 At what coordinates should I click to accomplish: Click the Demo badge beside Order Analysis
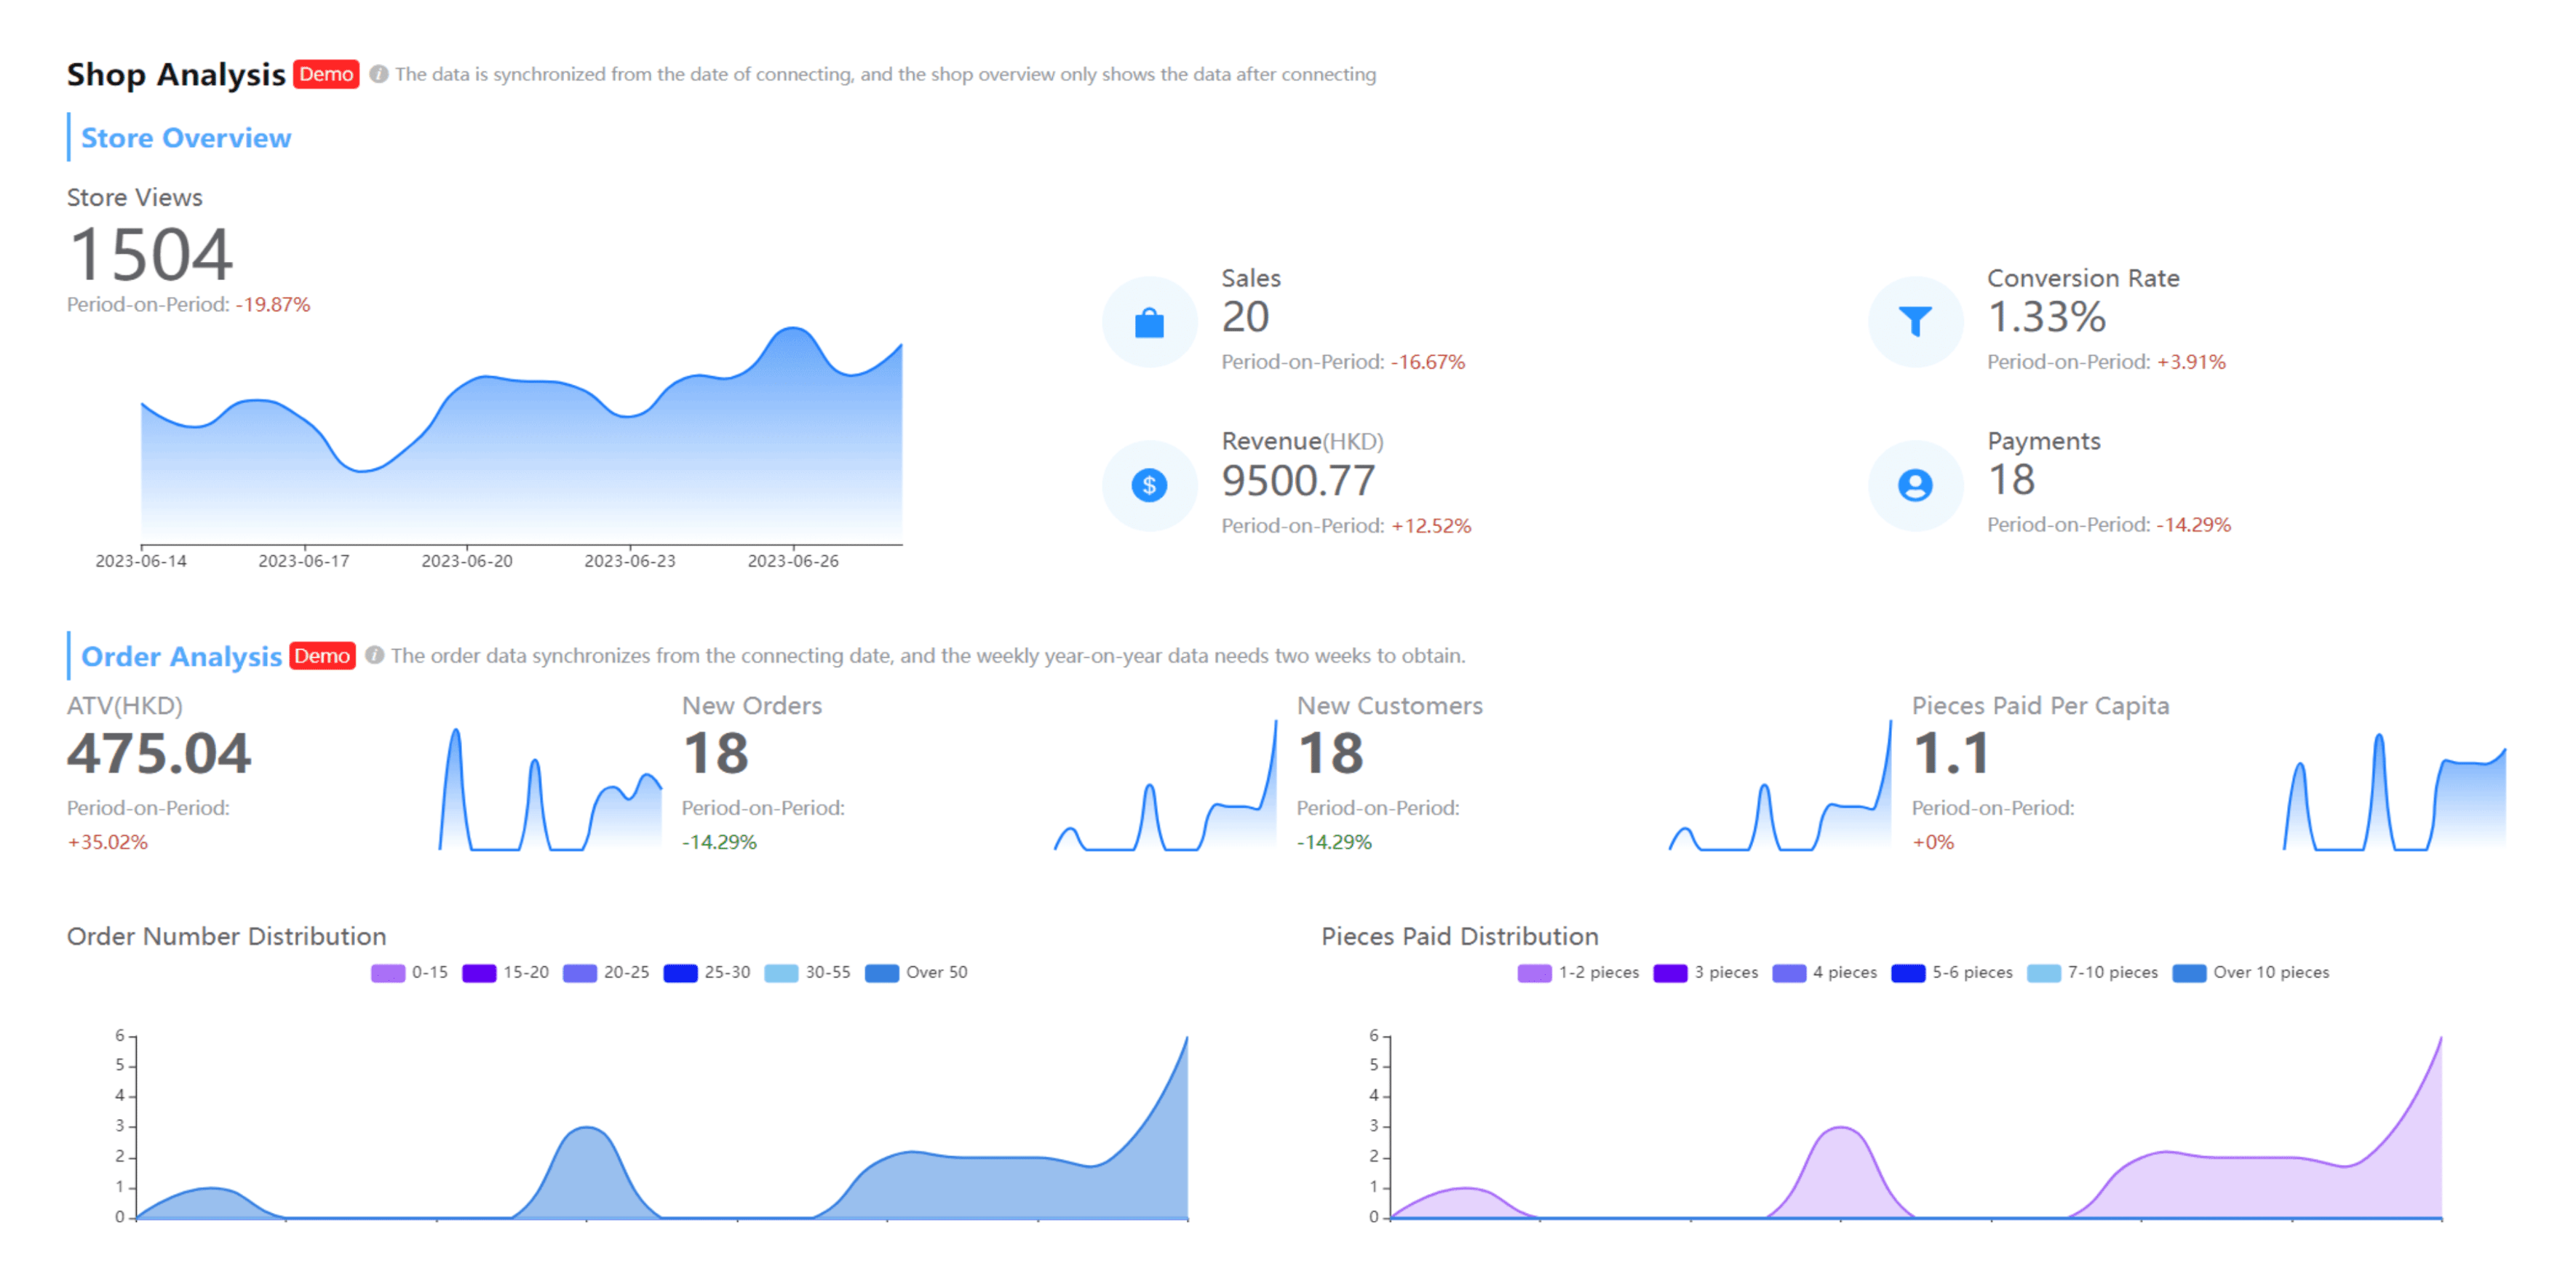pyautogui.click(x=322, y=656)
